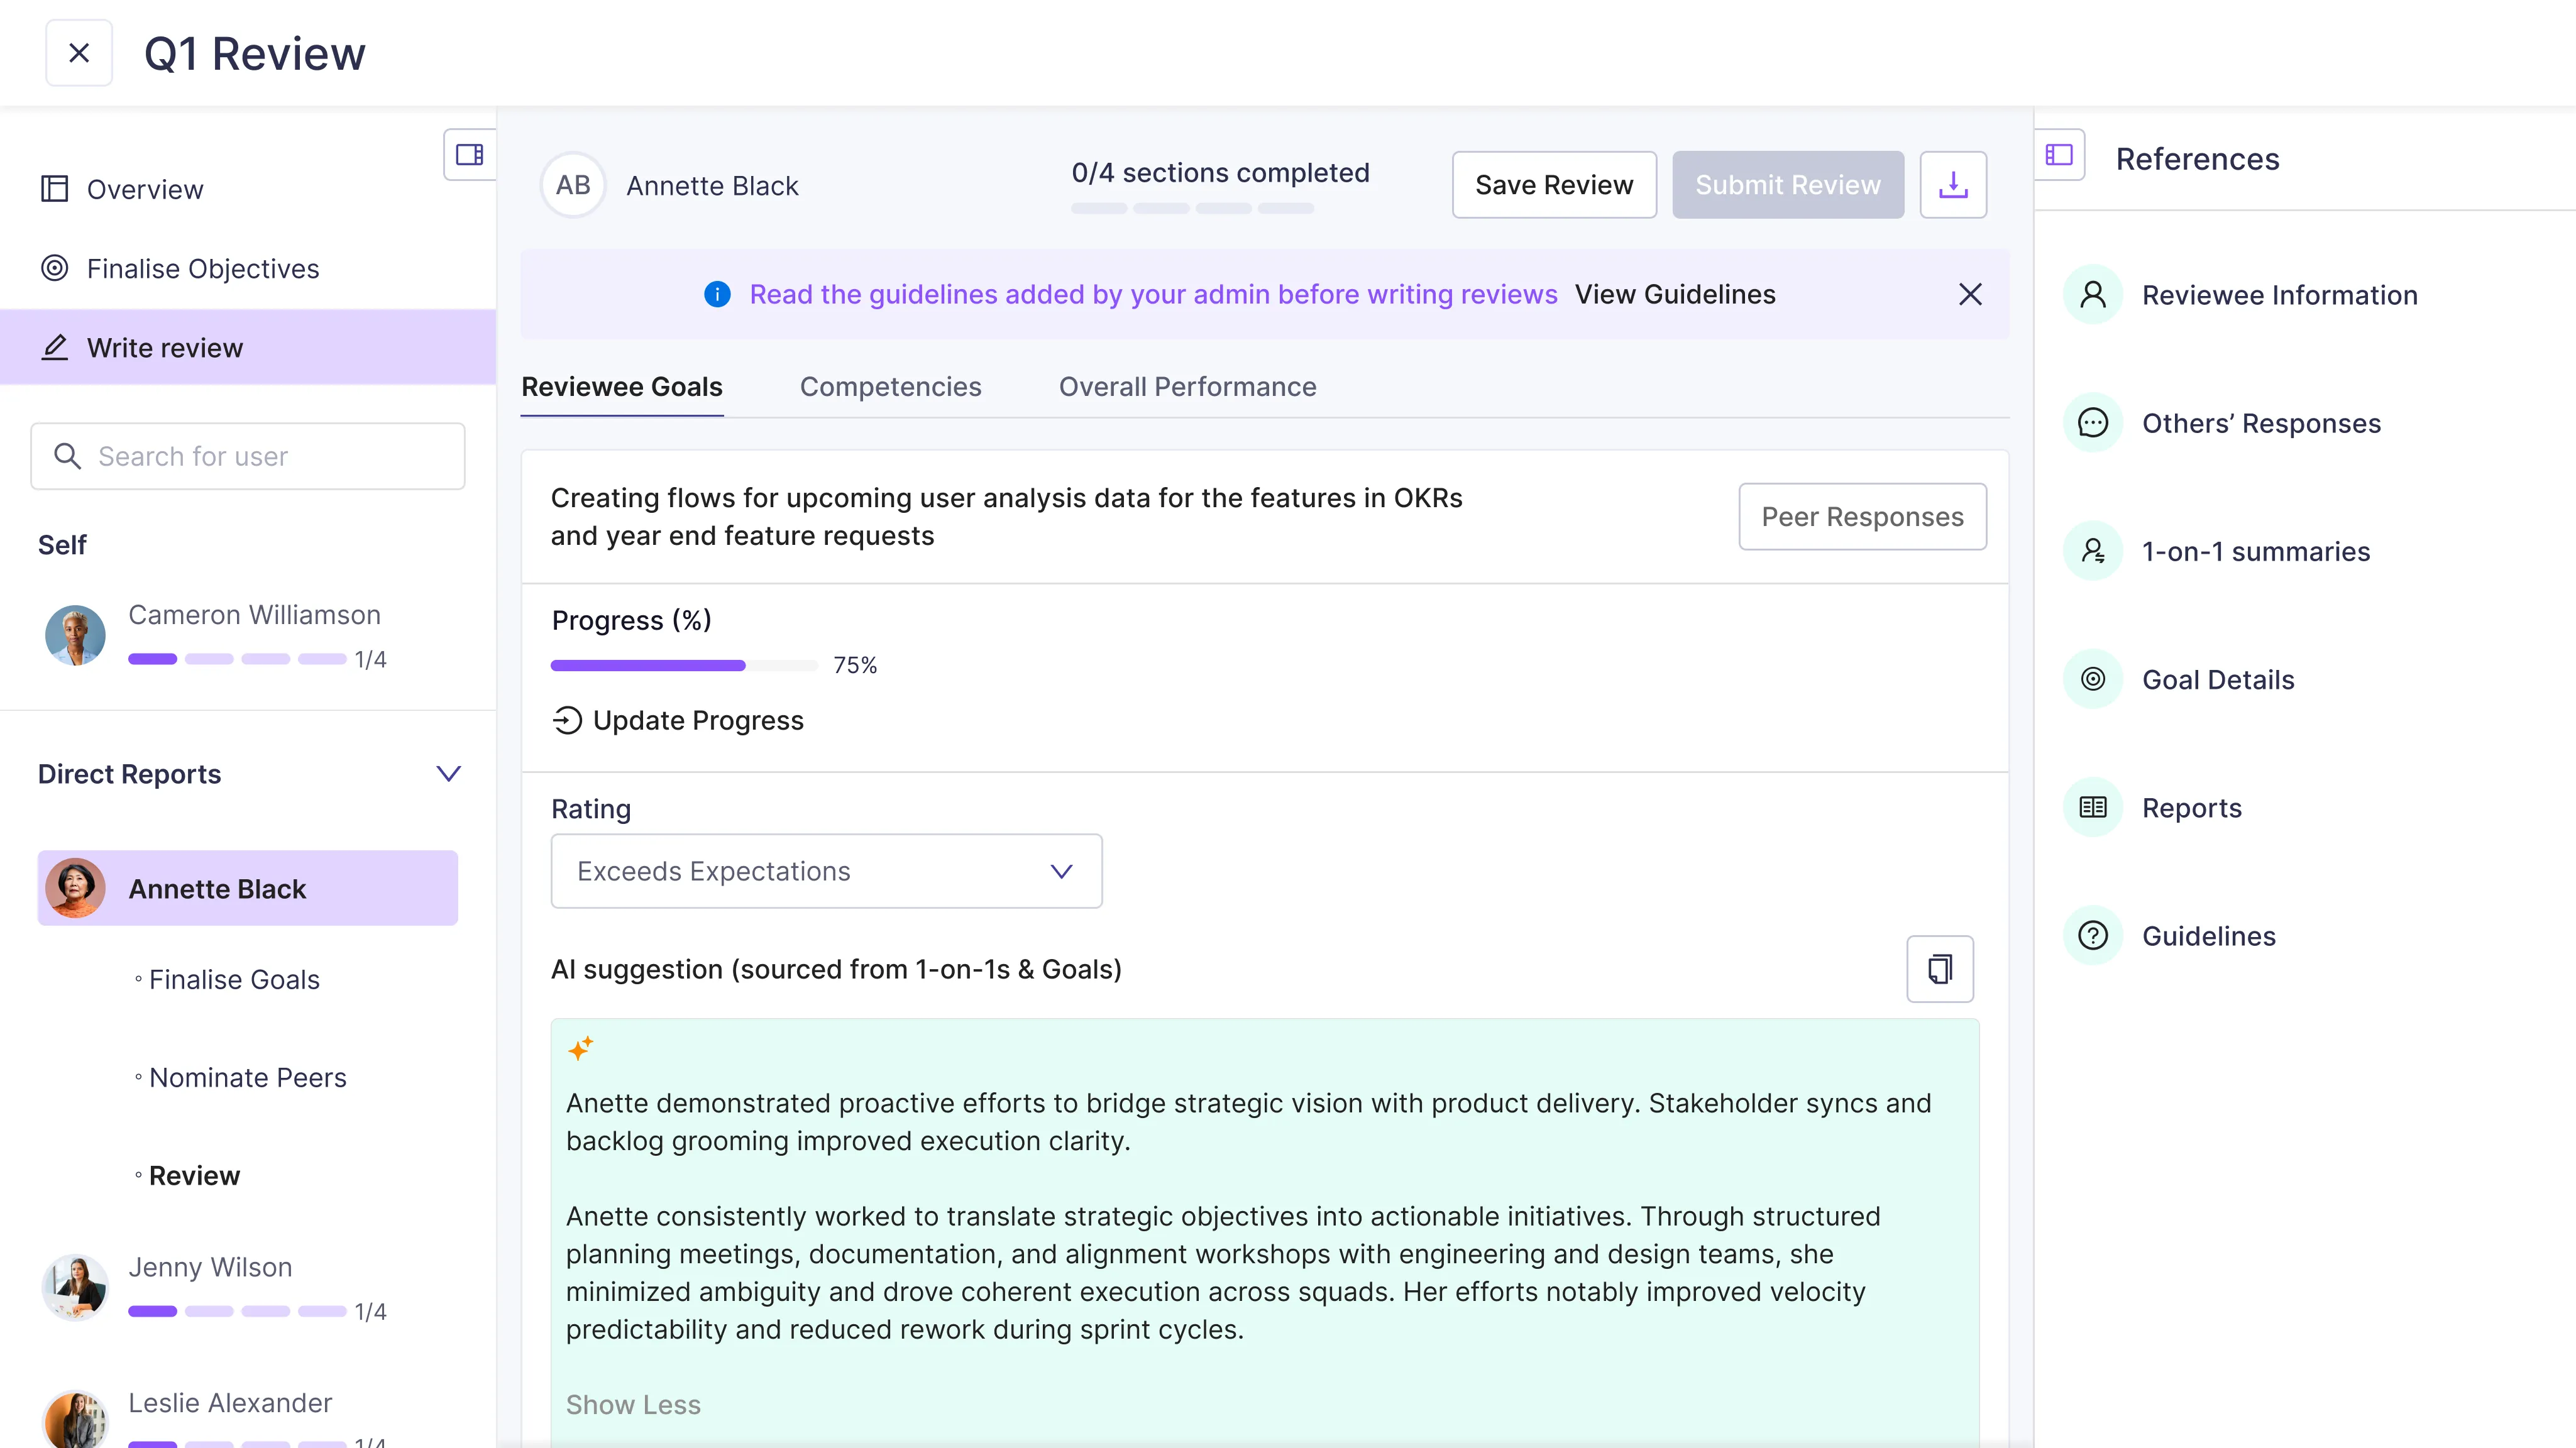Click the Reports book icon
Image resolution: width=2576 pixels, height=1448 pixels.
pyautogui.click(x=2093, y=807)
